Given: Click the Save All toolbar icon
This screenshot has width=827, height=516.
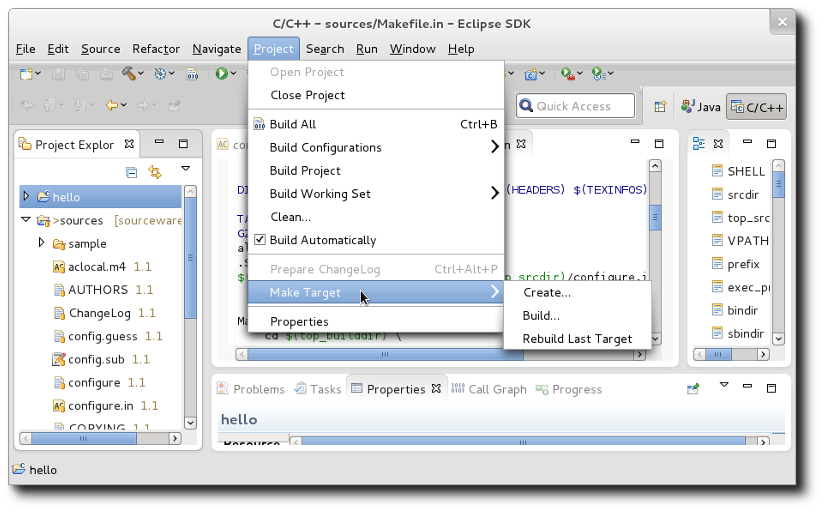Looking at the screenshot, I should [x=82, y=74].
